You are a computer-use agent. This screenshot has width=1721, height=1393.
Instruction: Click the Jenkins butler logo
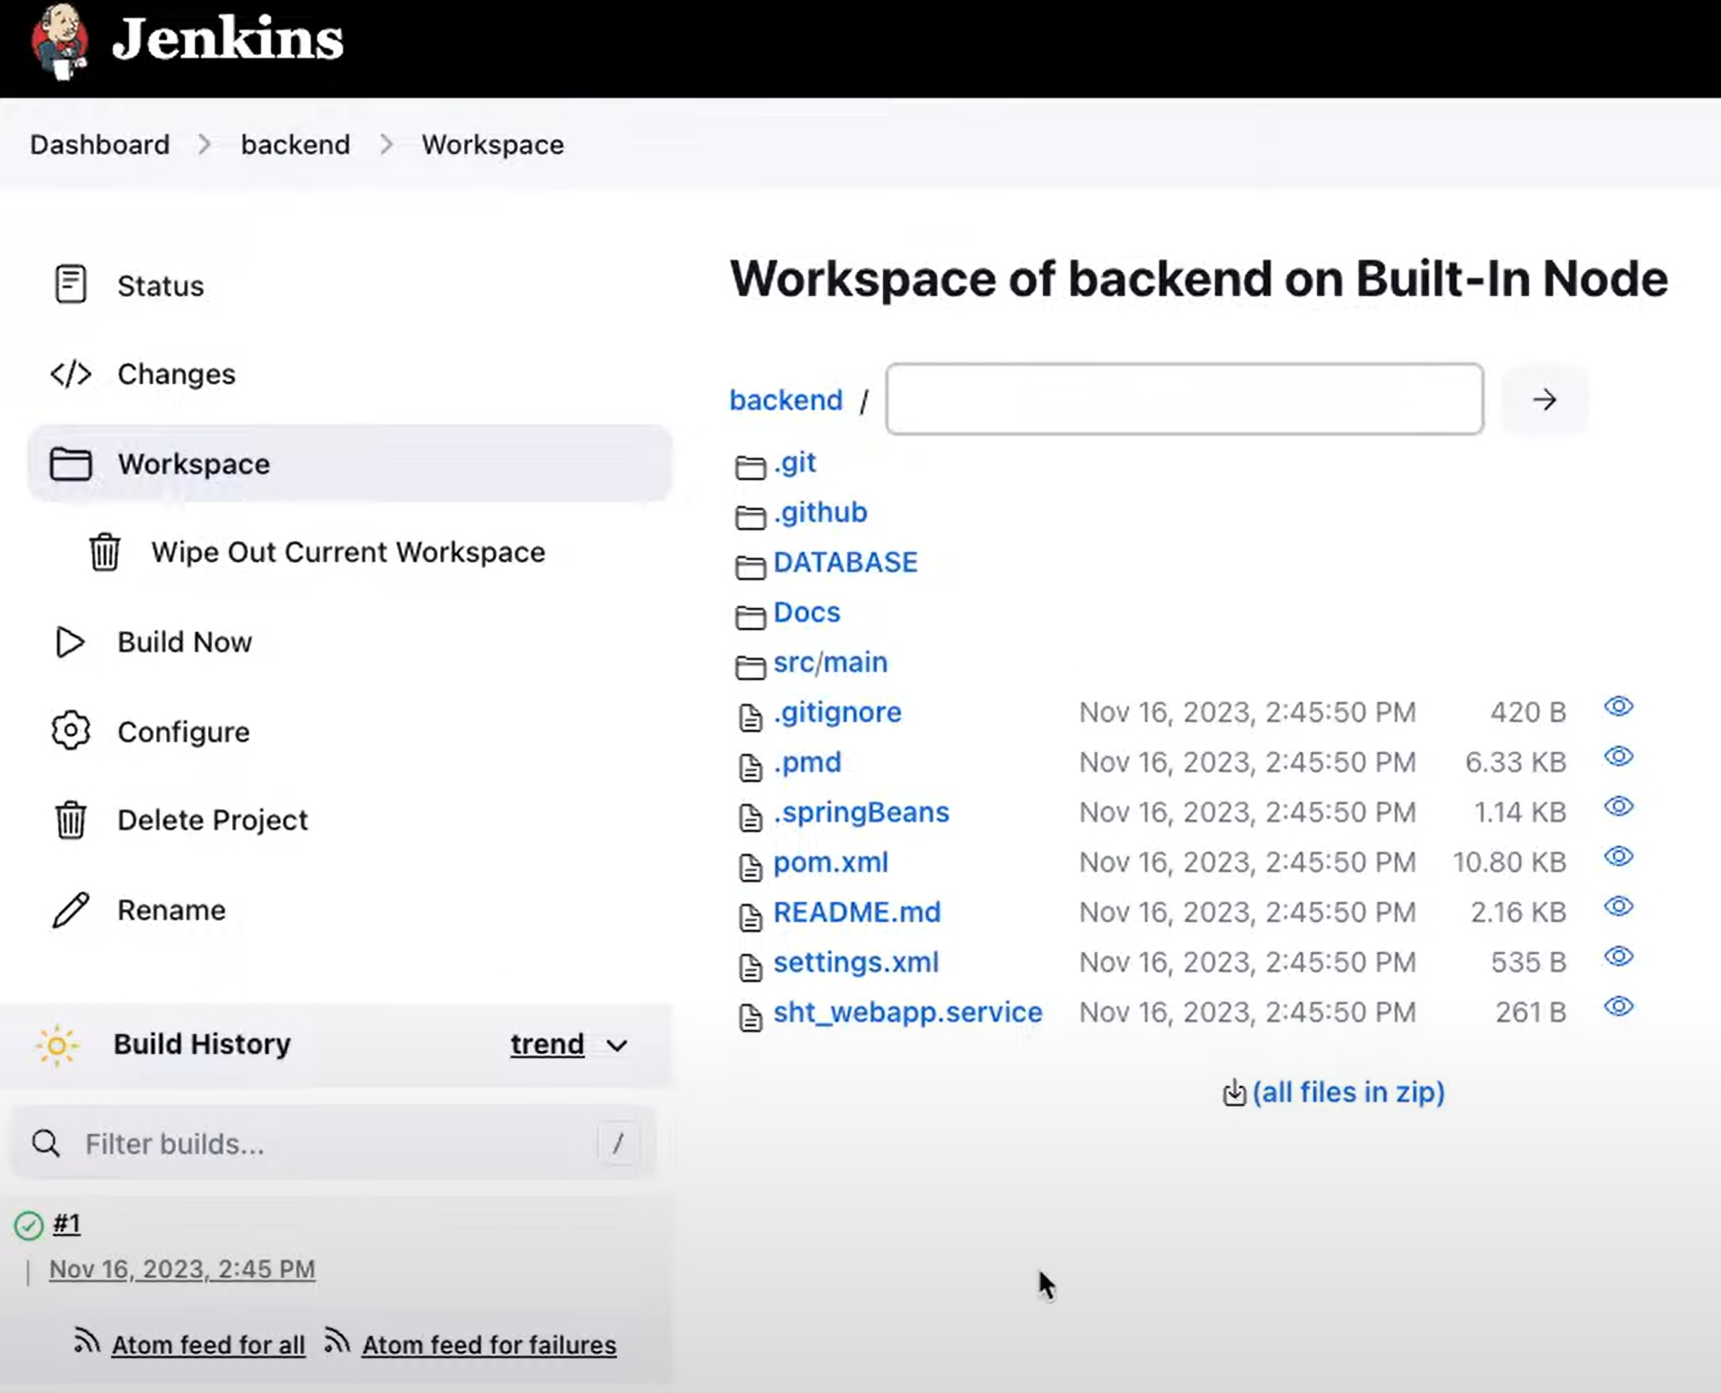(x=61, y=41)
